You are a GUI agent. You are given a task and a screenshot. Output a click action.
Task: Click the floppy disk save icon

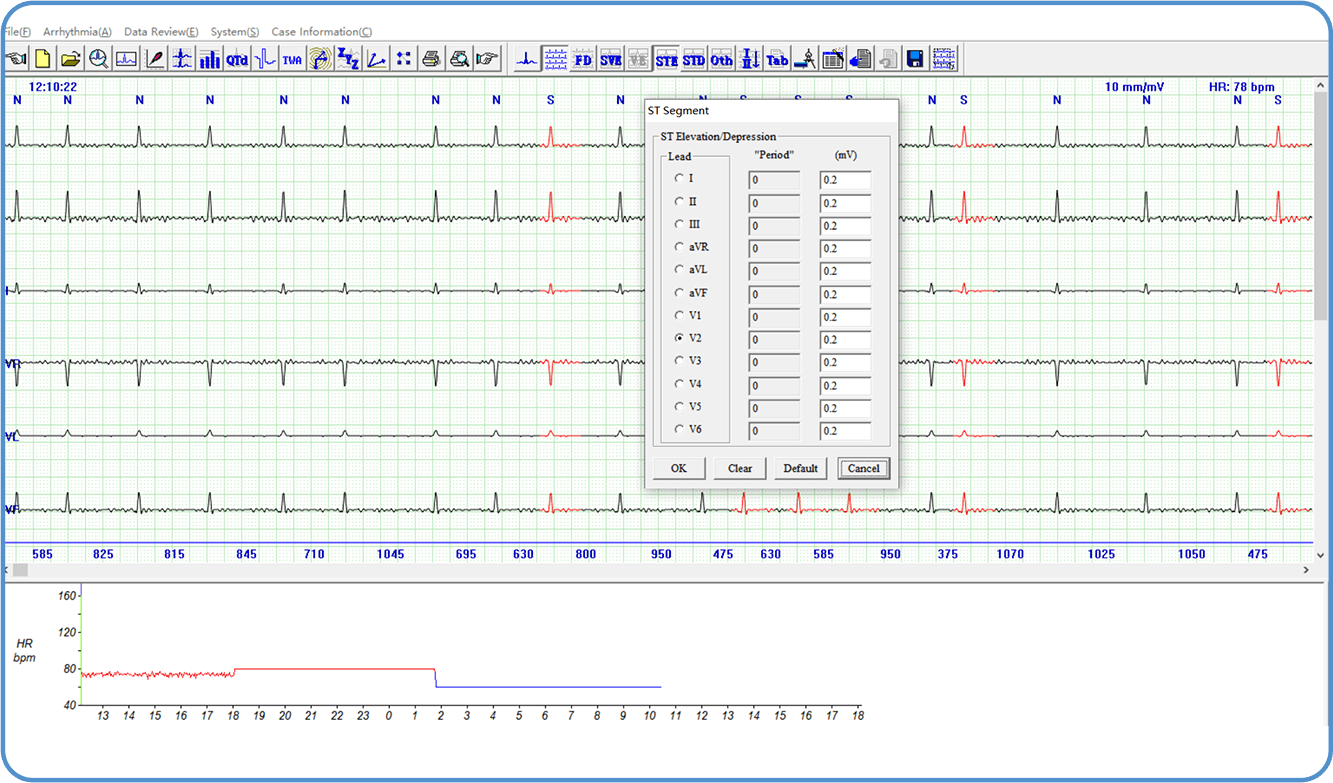coord(914,59)
